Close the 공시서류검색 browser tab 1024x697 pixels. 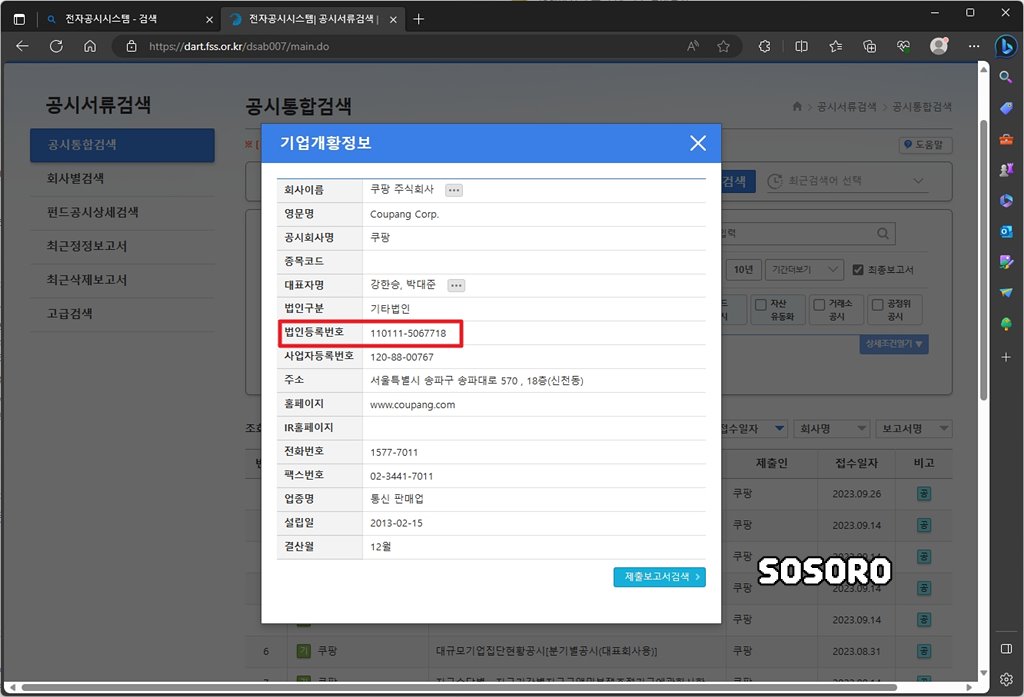pyautogui.click(x=393, y=20)
